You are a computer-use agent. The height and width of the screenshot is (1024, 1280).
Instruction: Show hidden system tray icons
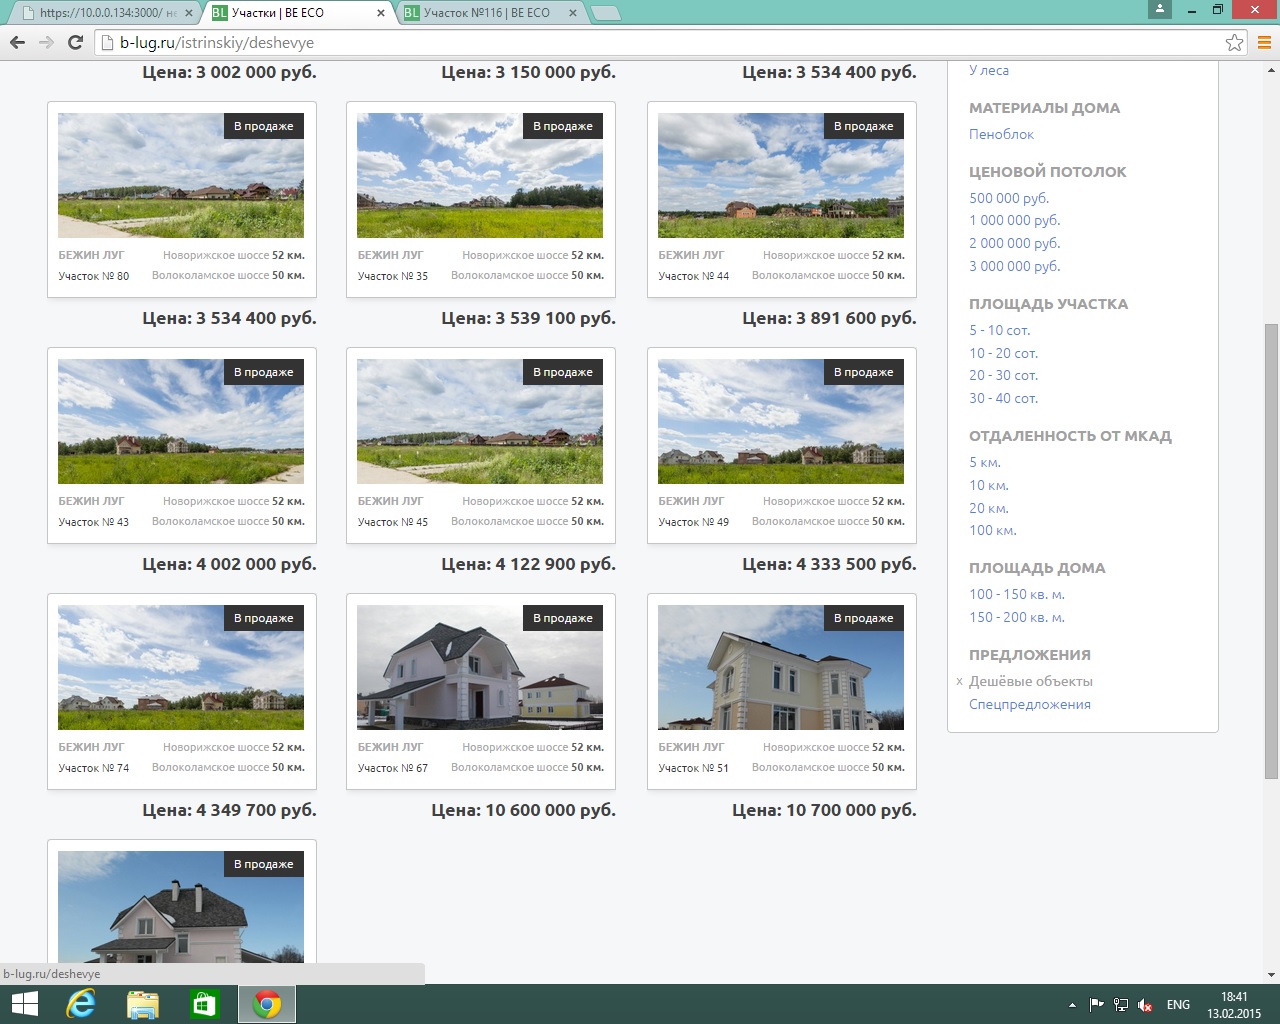pos(1072,1004)
